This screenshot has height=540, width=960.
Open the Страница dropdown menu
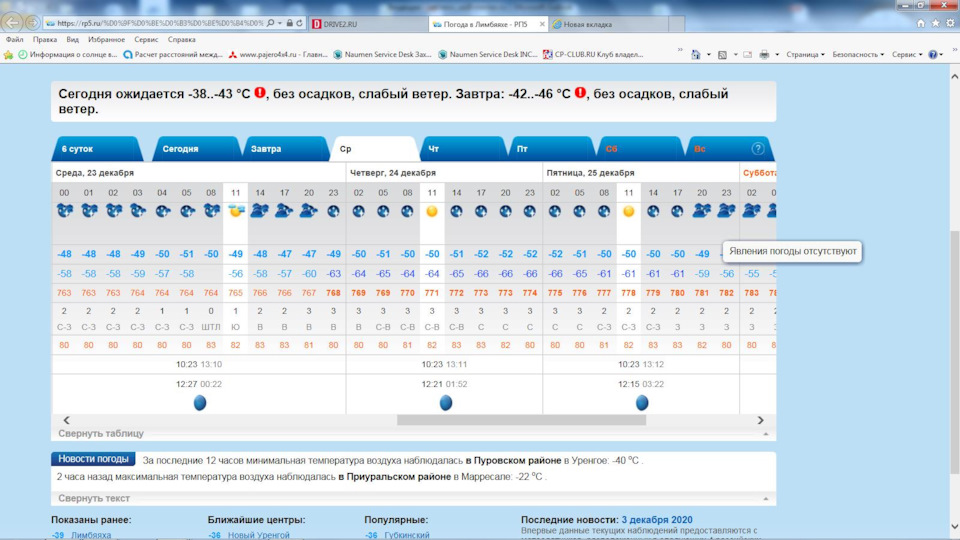(x=805, y=55)
